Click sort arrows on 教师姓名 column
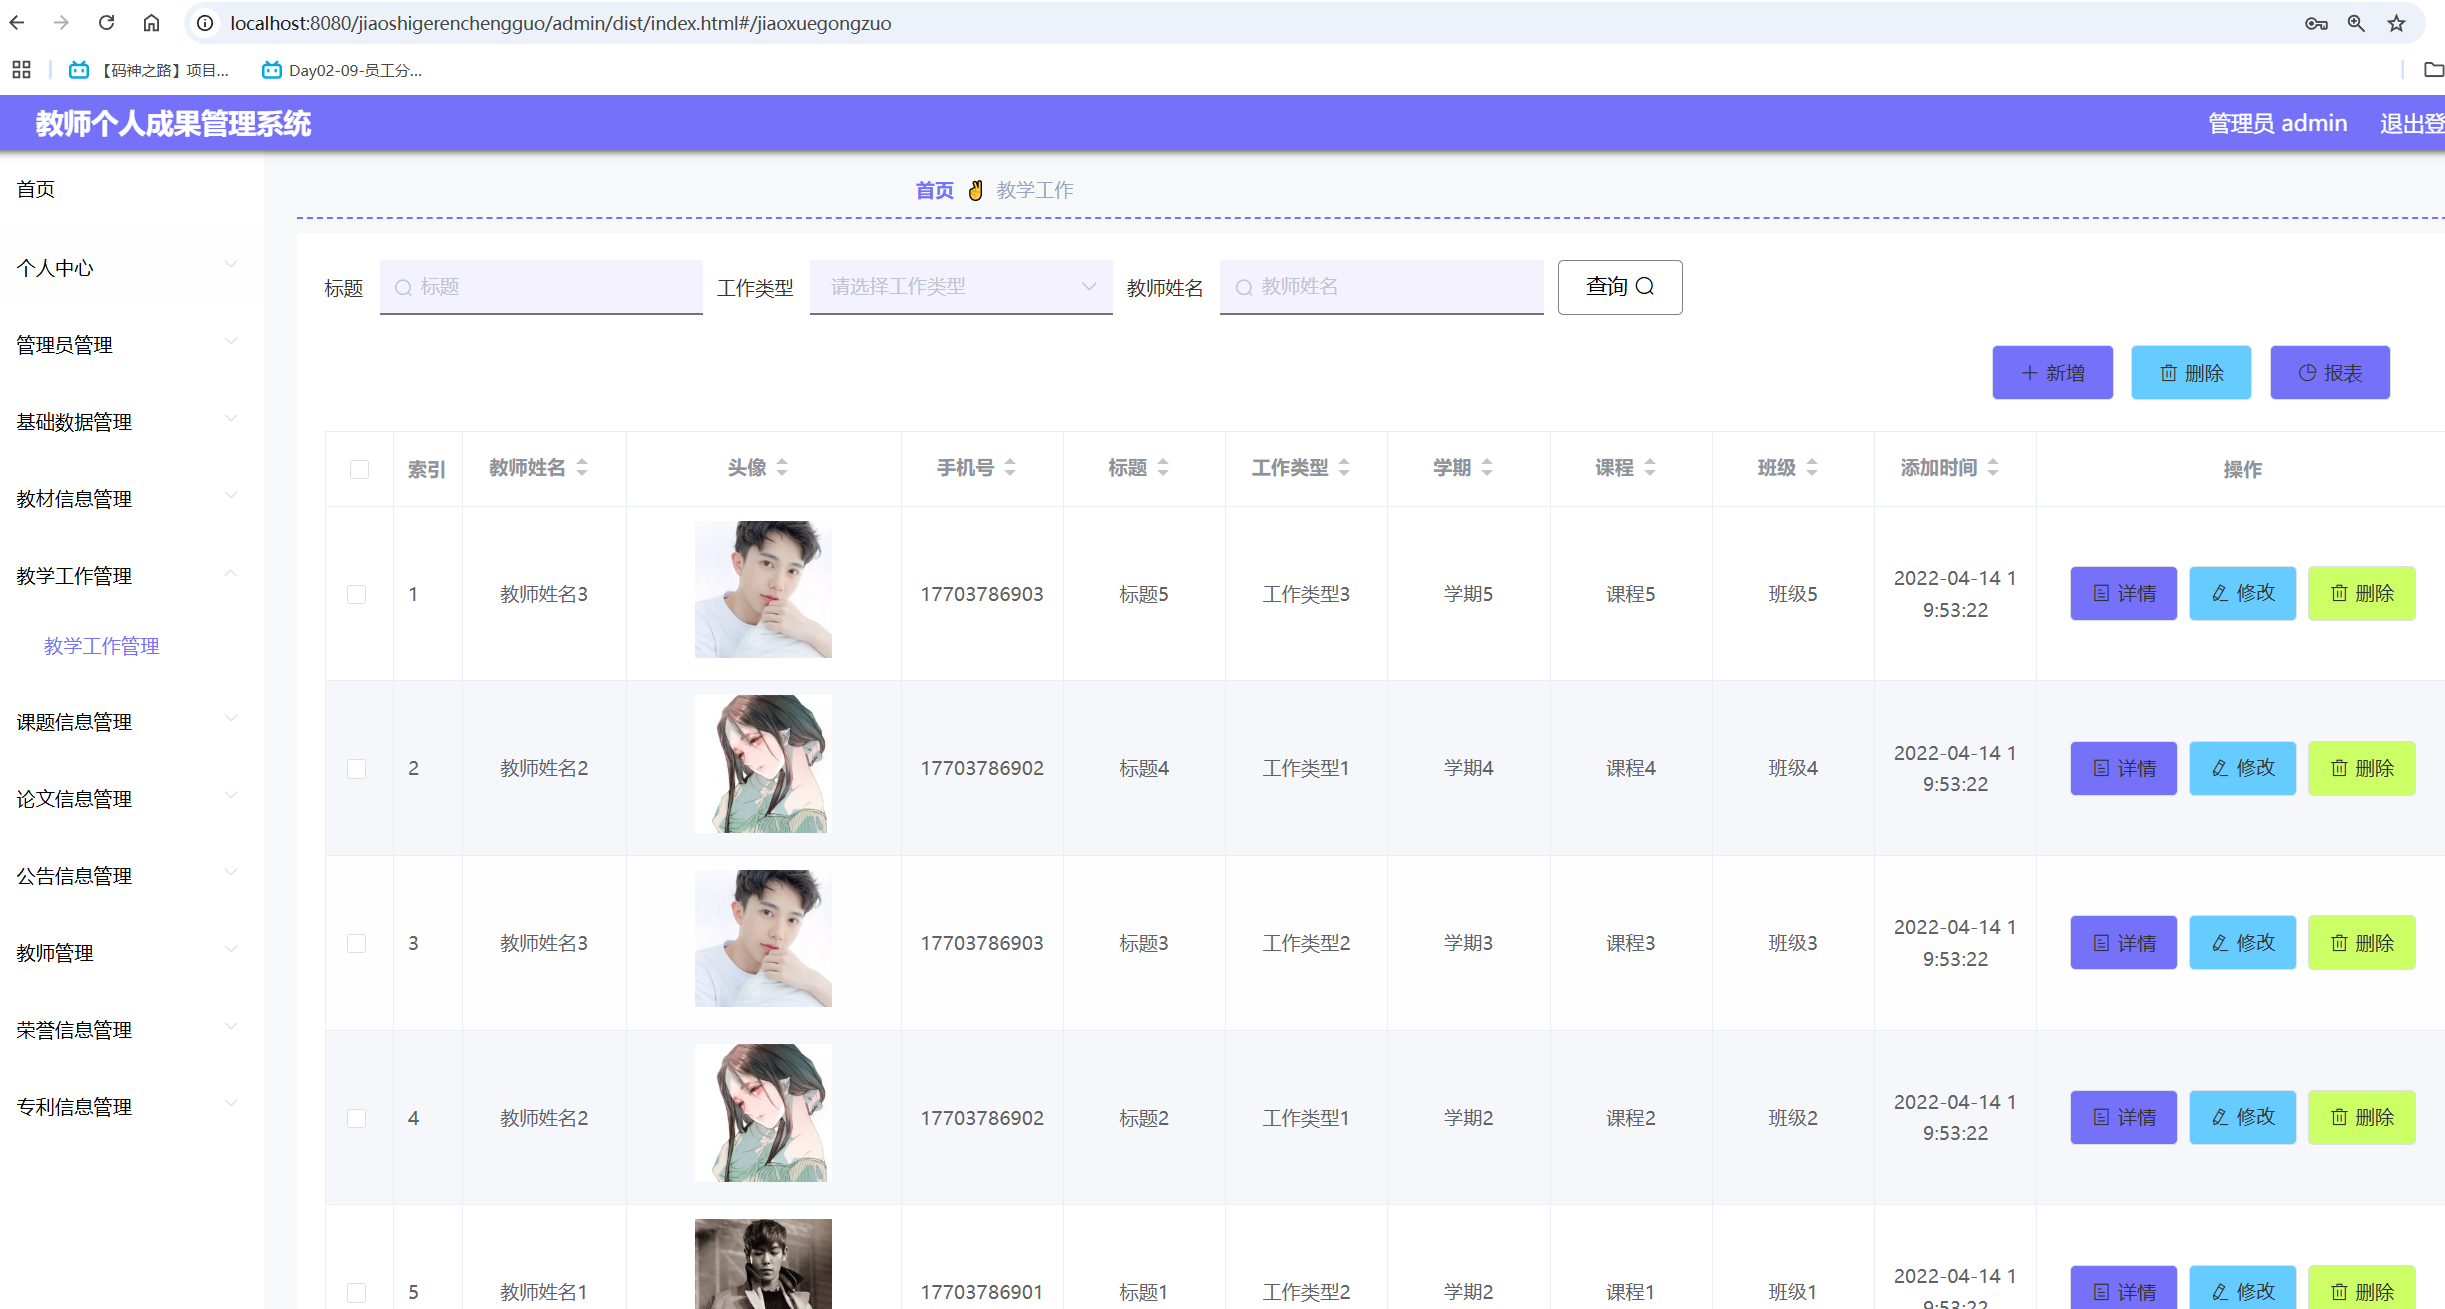Image resolution: width=2445 pixels, height=1309 pixels. pos(582,467)
